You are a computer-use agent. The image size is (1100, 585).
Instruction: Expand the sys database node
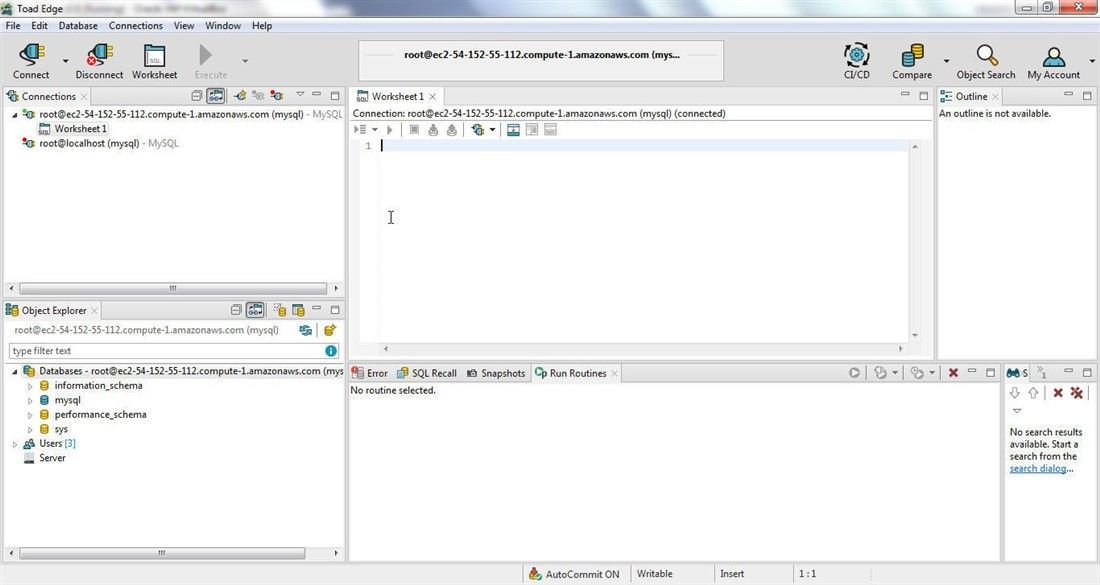tap(30, 429)
